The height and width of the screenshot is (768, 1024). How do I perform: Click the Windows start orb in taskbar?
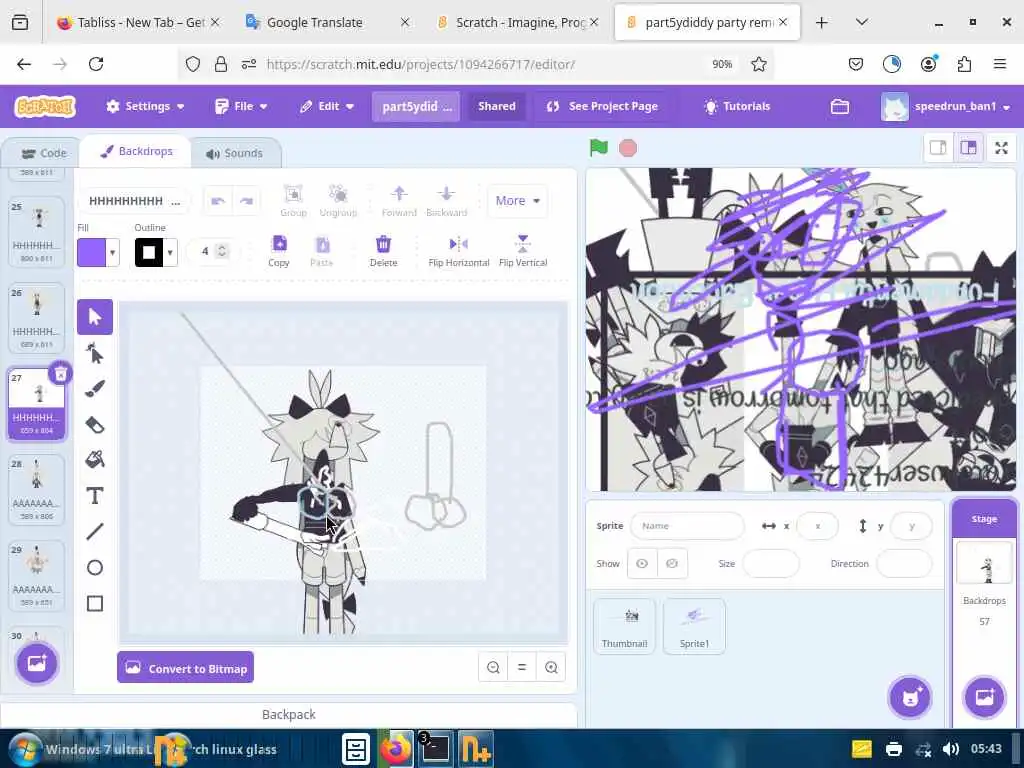26,749
